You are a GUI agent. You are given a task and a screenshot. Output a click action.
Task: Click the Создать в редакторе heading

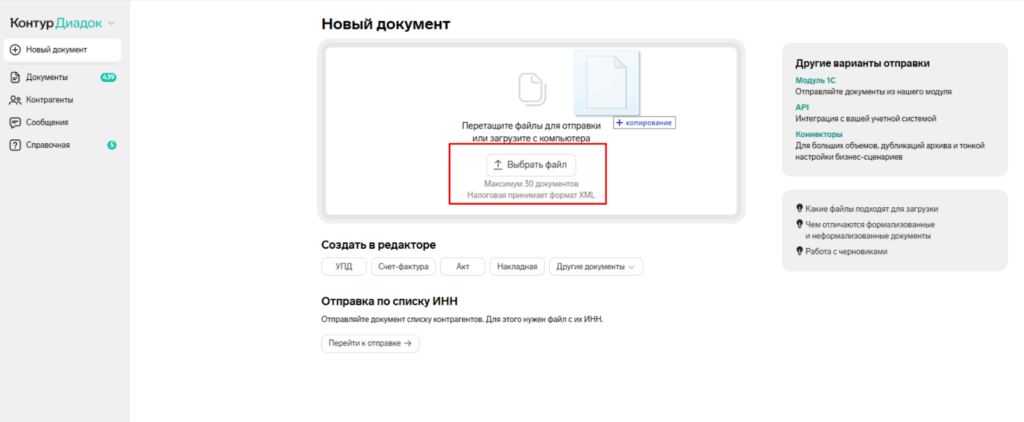pos(379,245)
